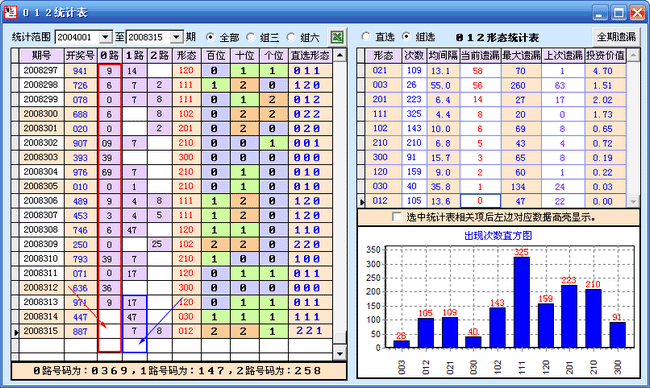Image resolution: width=650 pixels, height=388 pixels.
Task: Click the app icon in the title bar
Action: tap(10, 12)
